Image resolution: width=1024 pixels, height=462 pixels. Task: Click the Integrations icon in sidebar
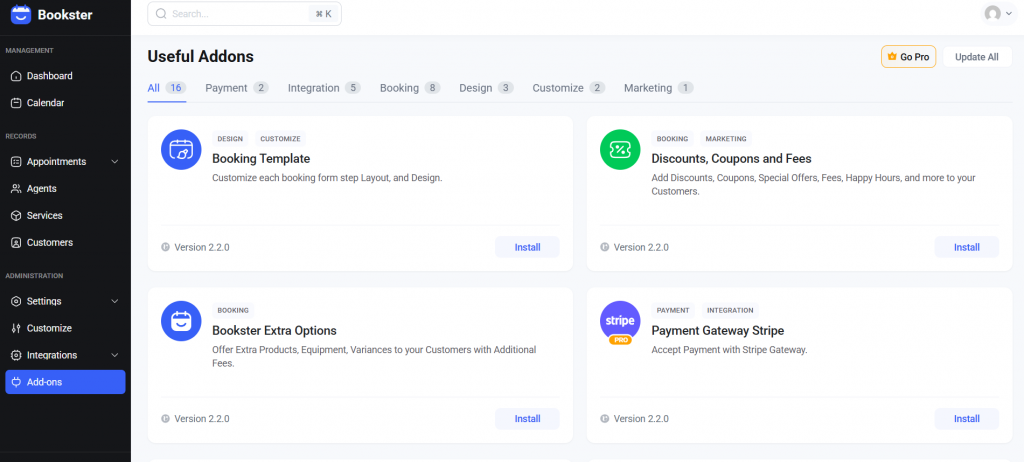pos(16,355)
